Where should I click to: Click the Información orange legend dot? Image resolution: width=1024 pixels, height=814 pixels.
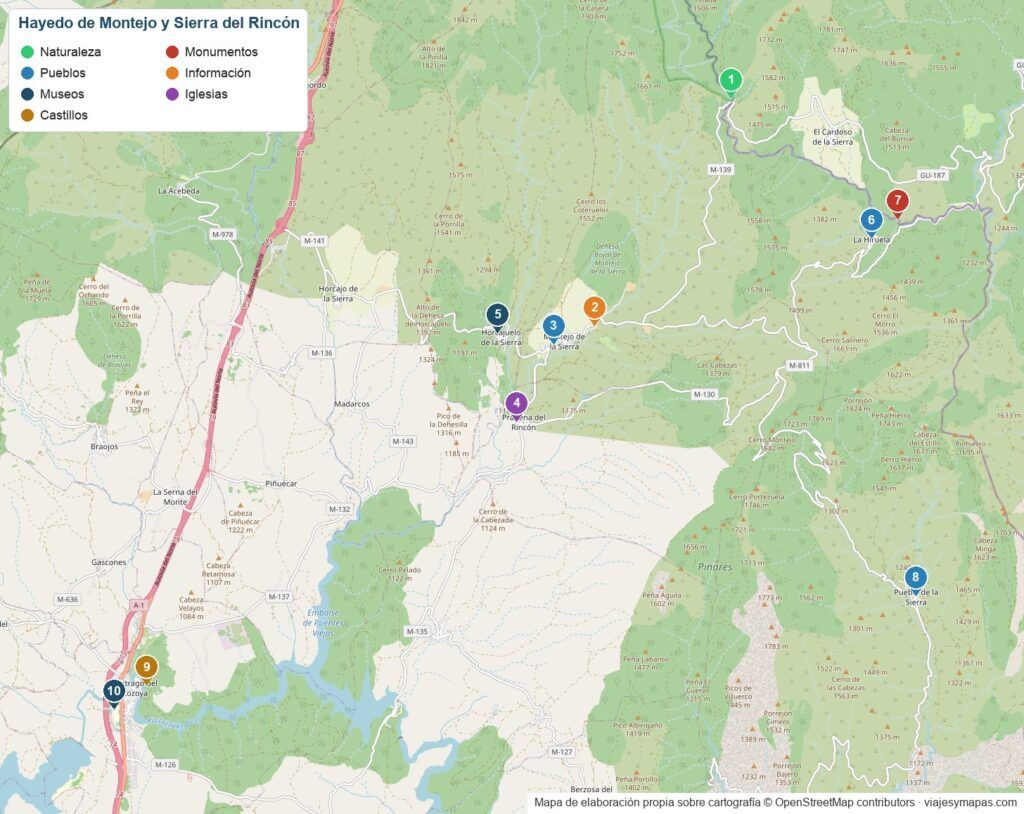[172, 73]
